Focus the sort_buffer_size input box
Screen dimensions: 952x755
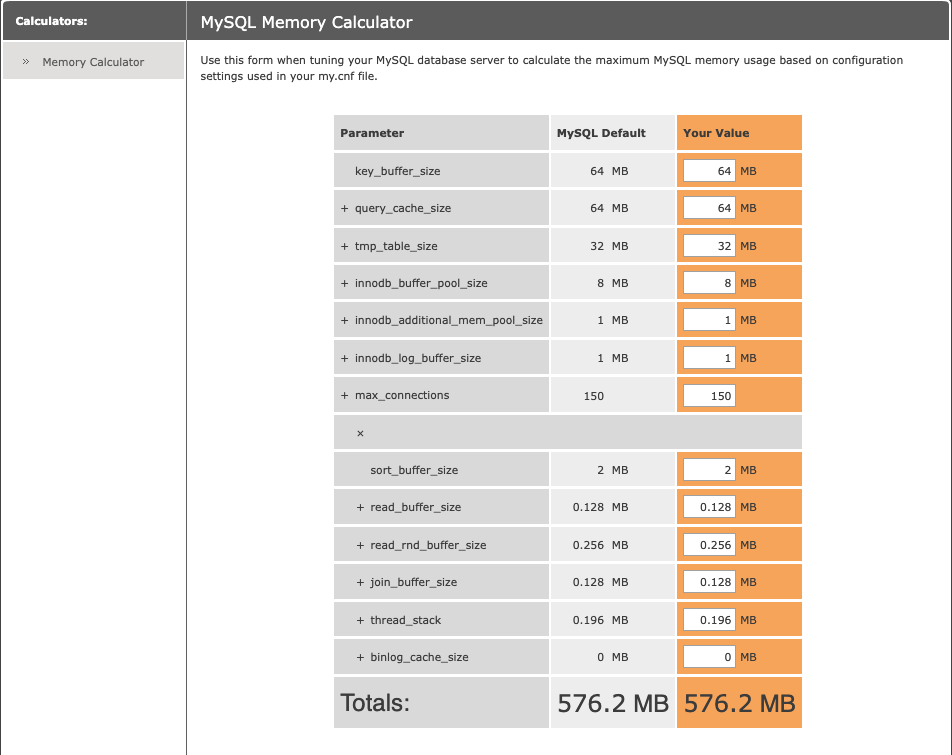pyautogui.click(x=709, y=470)
